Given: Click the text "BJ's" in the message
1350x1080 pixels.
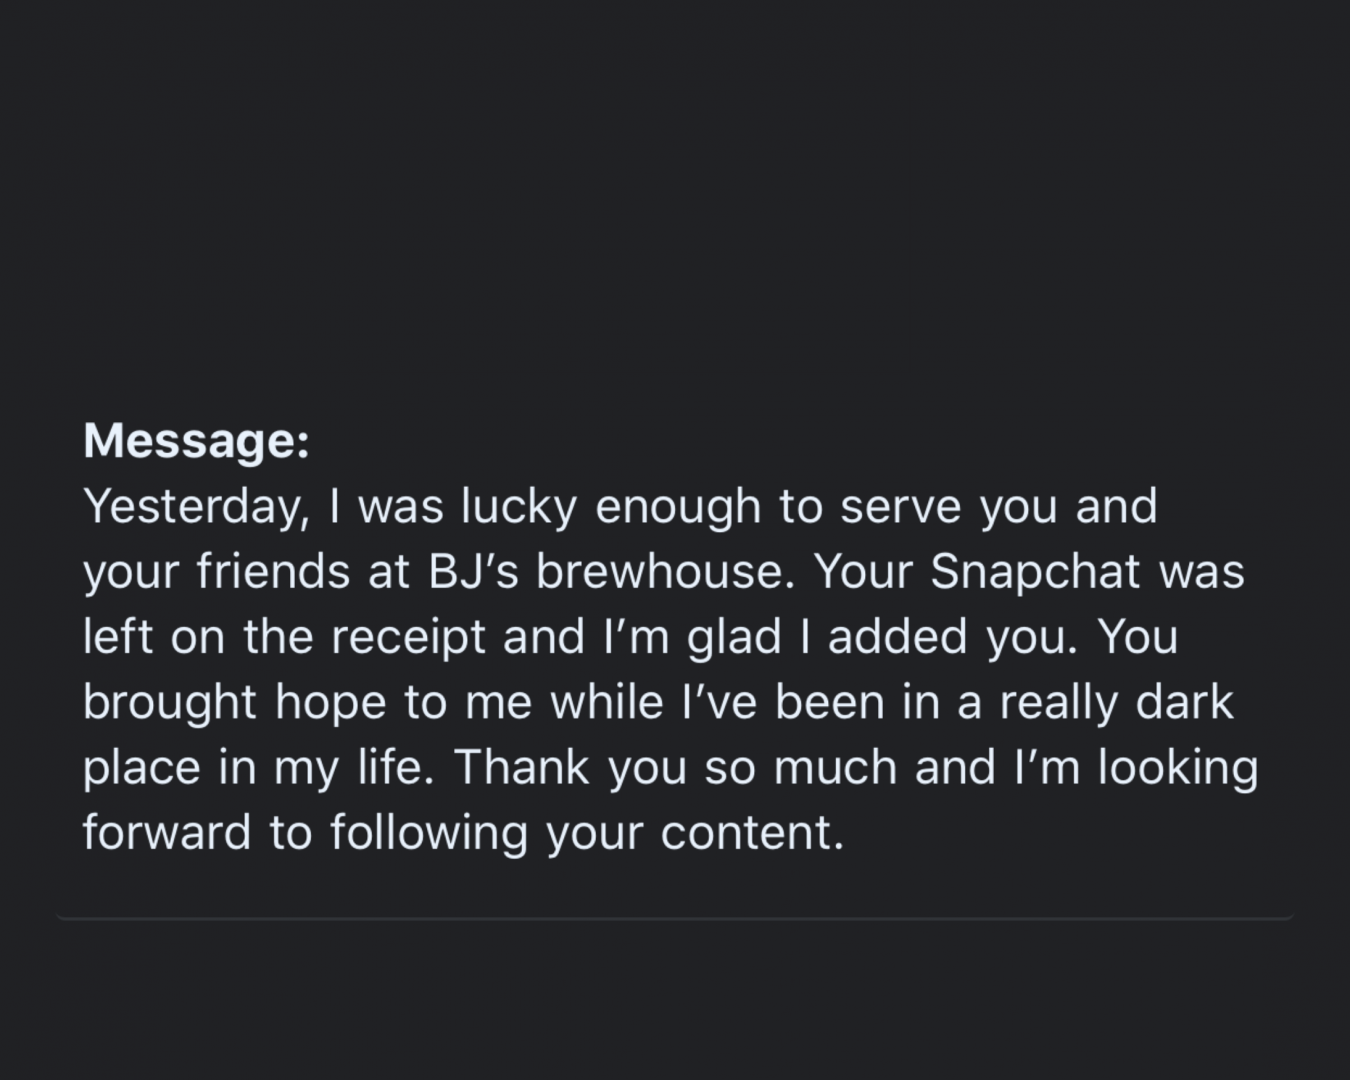Looking at the screenshot, I should 473,572.
